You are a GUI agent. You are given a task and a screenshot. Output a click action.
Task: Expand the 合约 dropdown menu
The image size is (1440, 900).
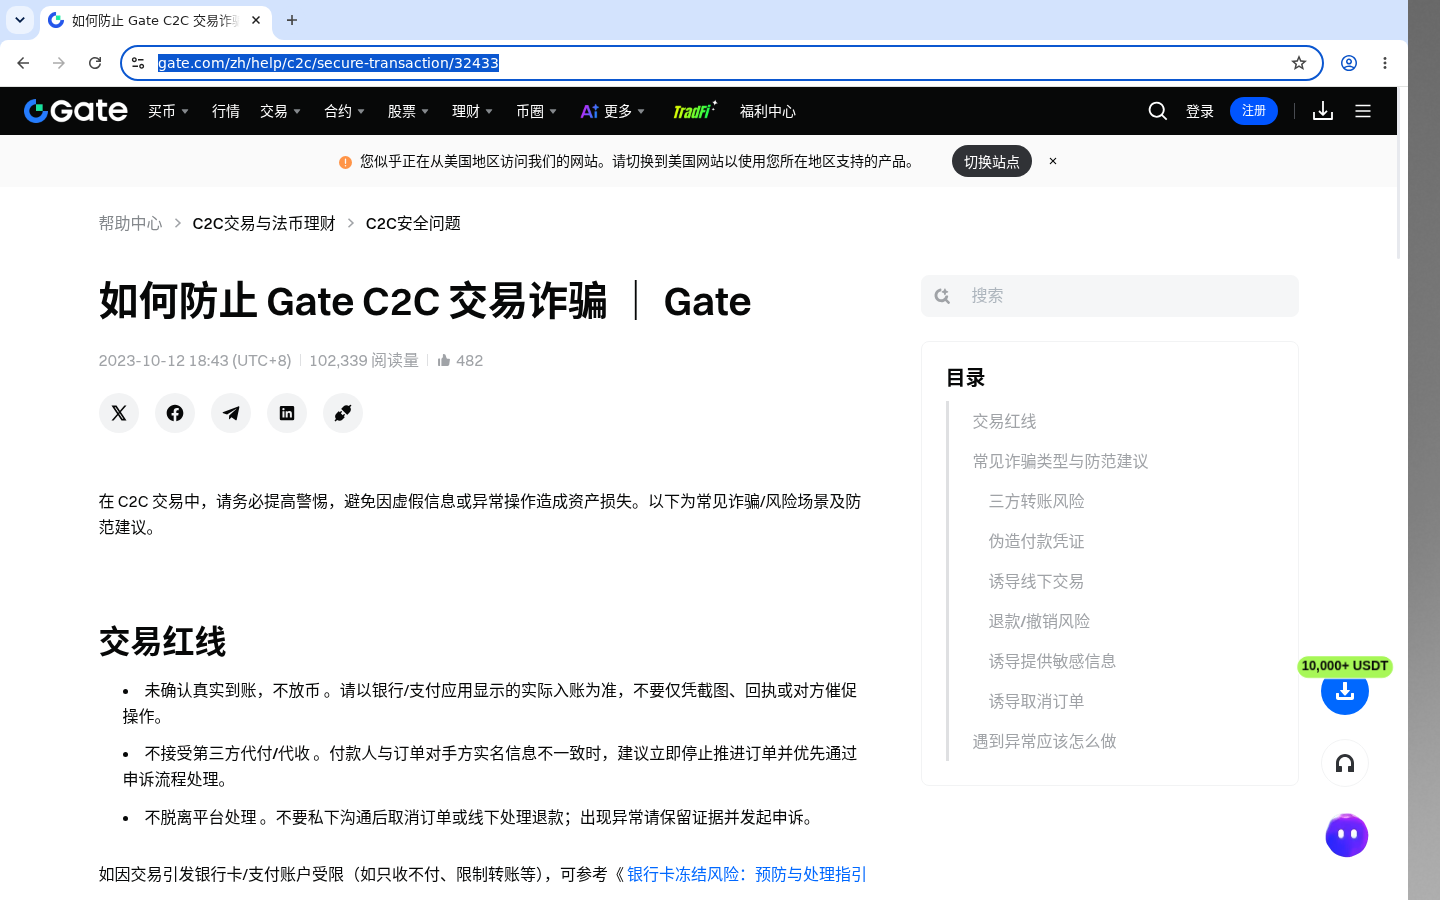pos(344,111)
